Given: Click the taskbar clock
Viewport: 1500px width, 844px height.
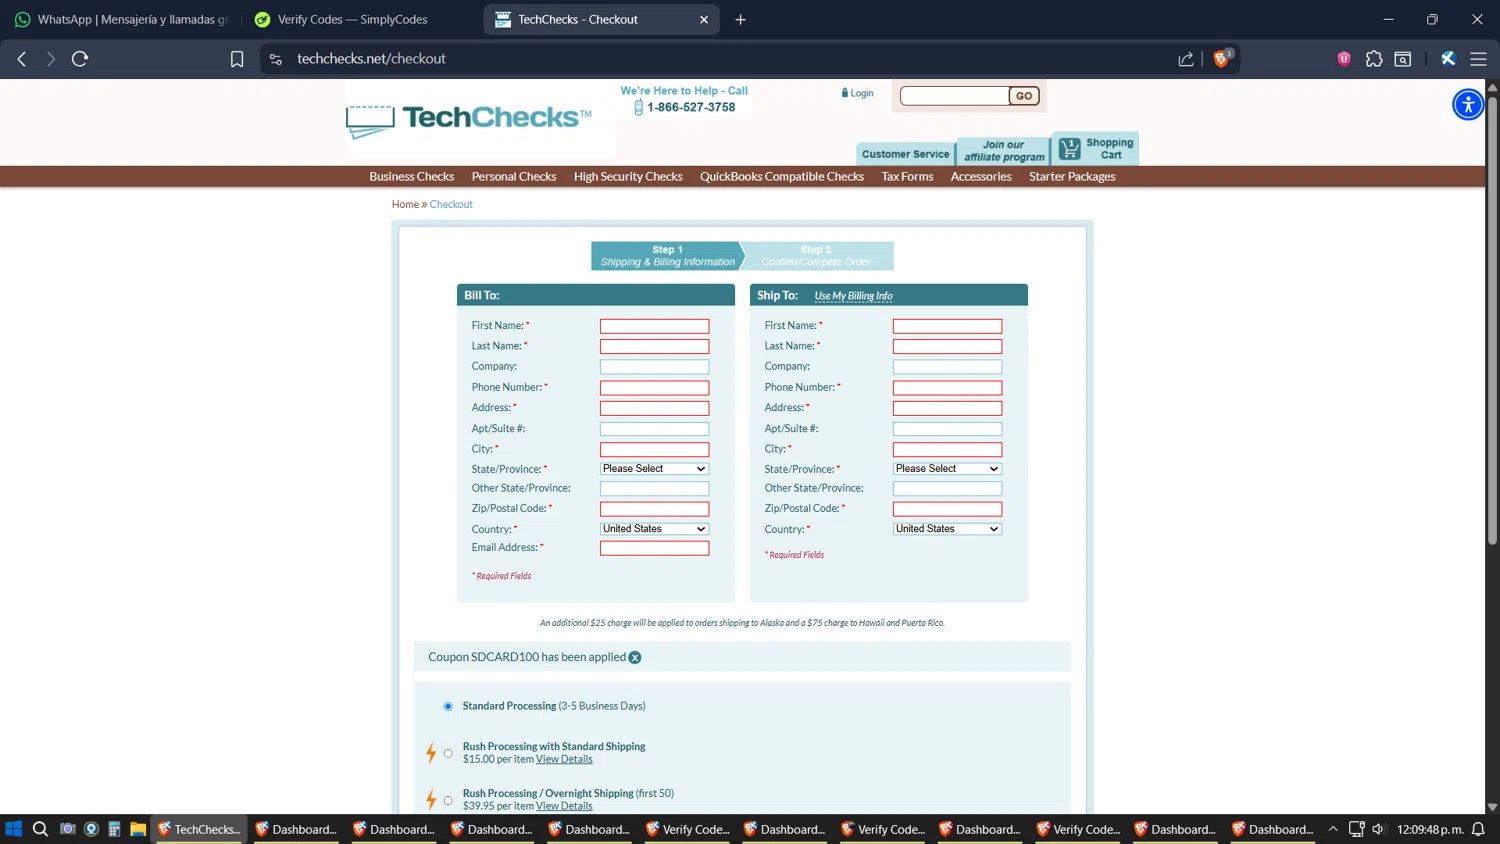Looking at the screenshot, I should pyautogui.click(x=1430, y=829).
